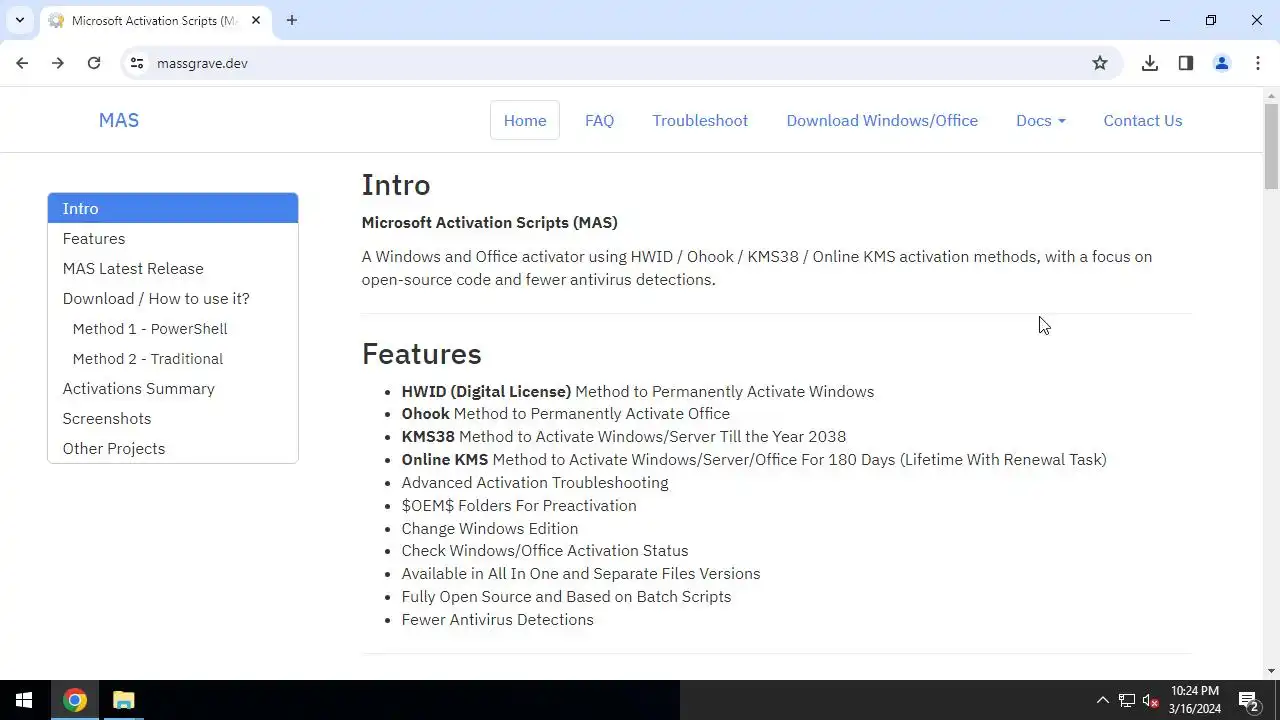Toggle the Chrome side panel
Screen dimensions: 1280x720
[x=1186, y=63]
